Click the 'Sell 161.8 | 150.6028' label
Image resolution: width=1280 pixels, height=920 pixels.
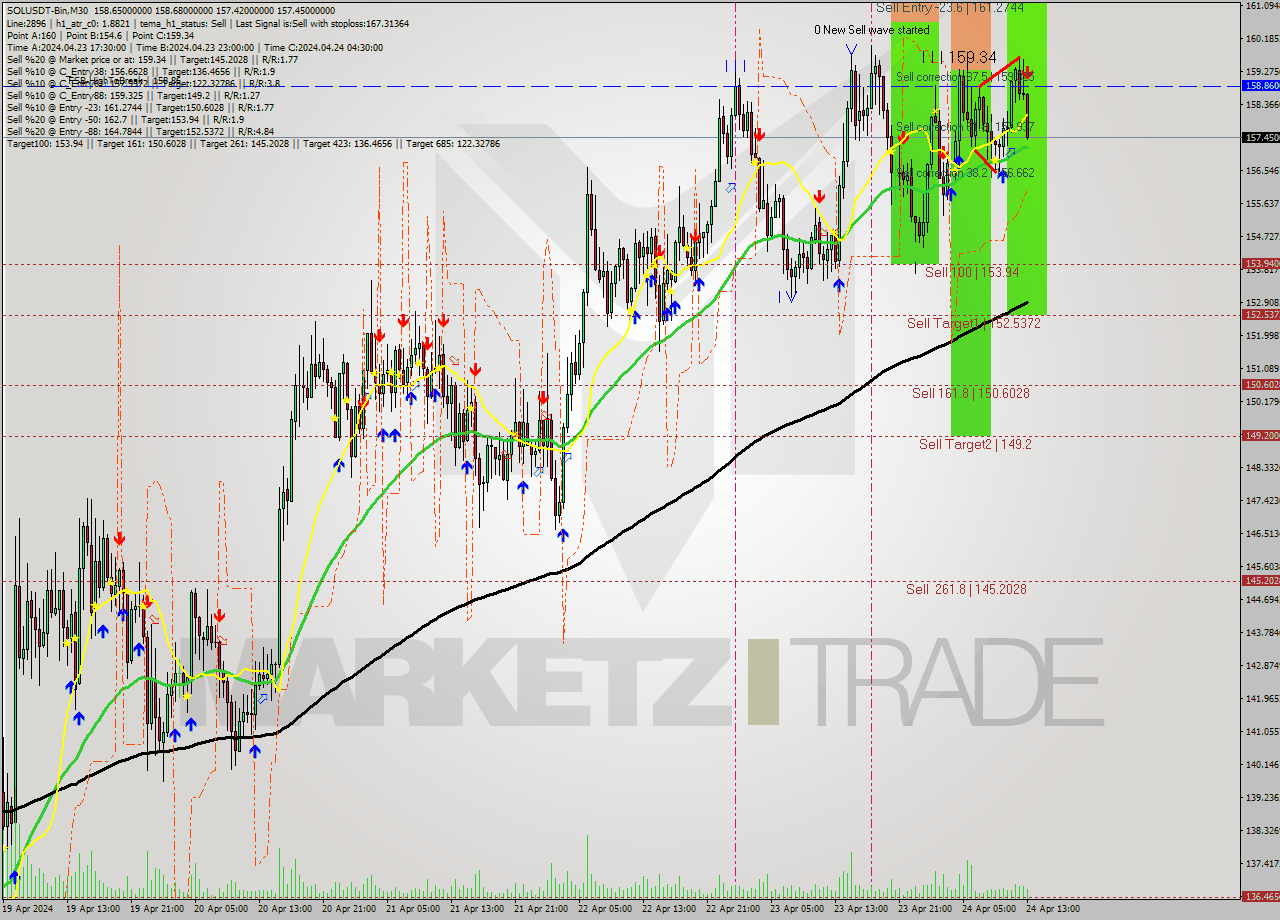[971, 393]
